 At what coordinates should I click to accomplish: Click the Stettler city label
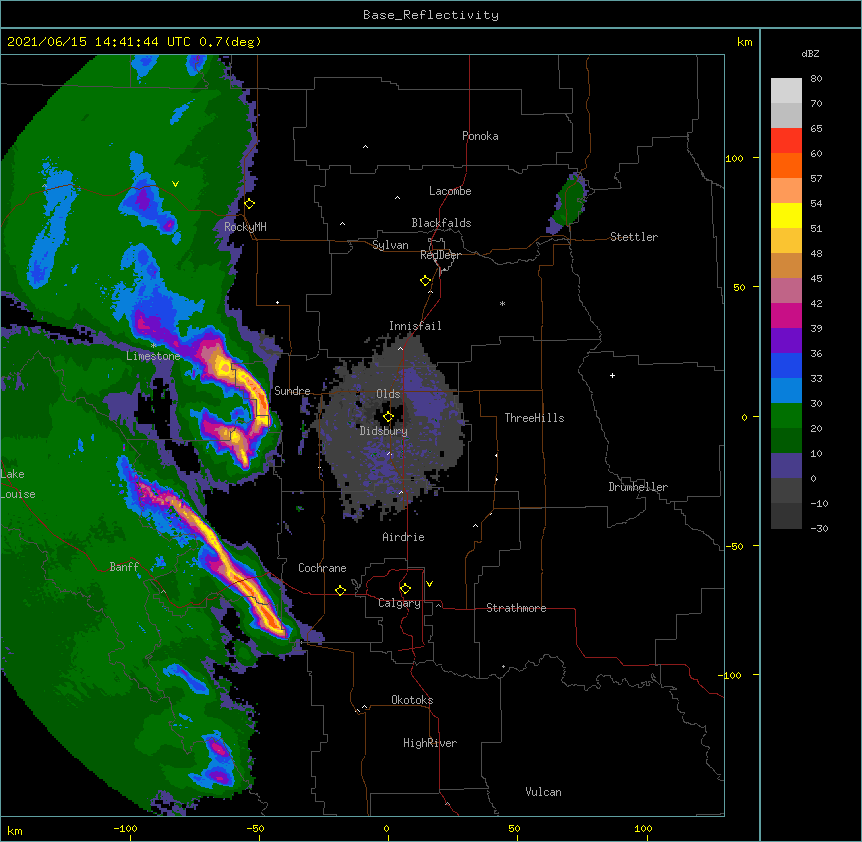point(634,237)
